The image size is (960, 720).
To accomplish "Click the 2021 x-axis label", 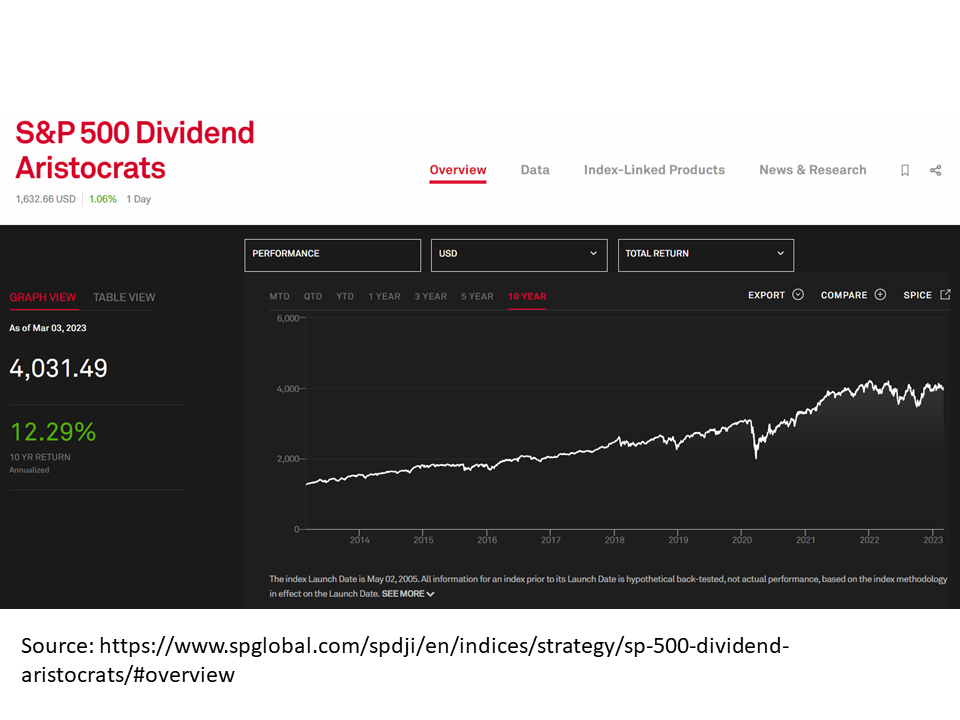I will pyautogui.click(x=806, y=540).
